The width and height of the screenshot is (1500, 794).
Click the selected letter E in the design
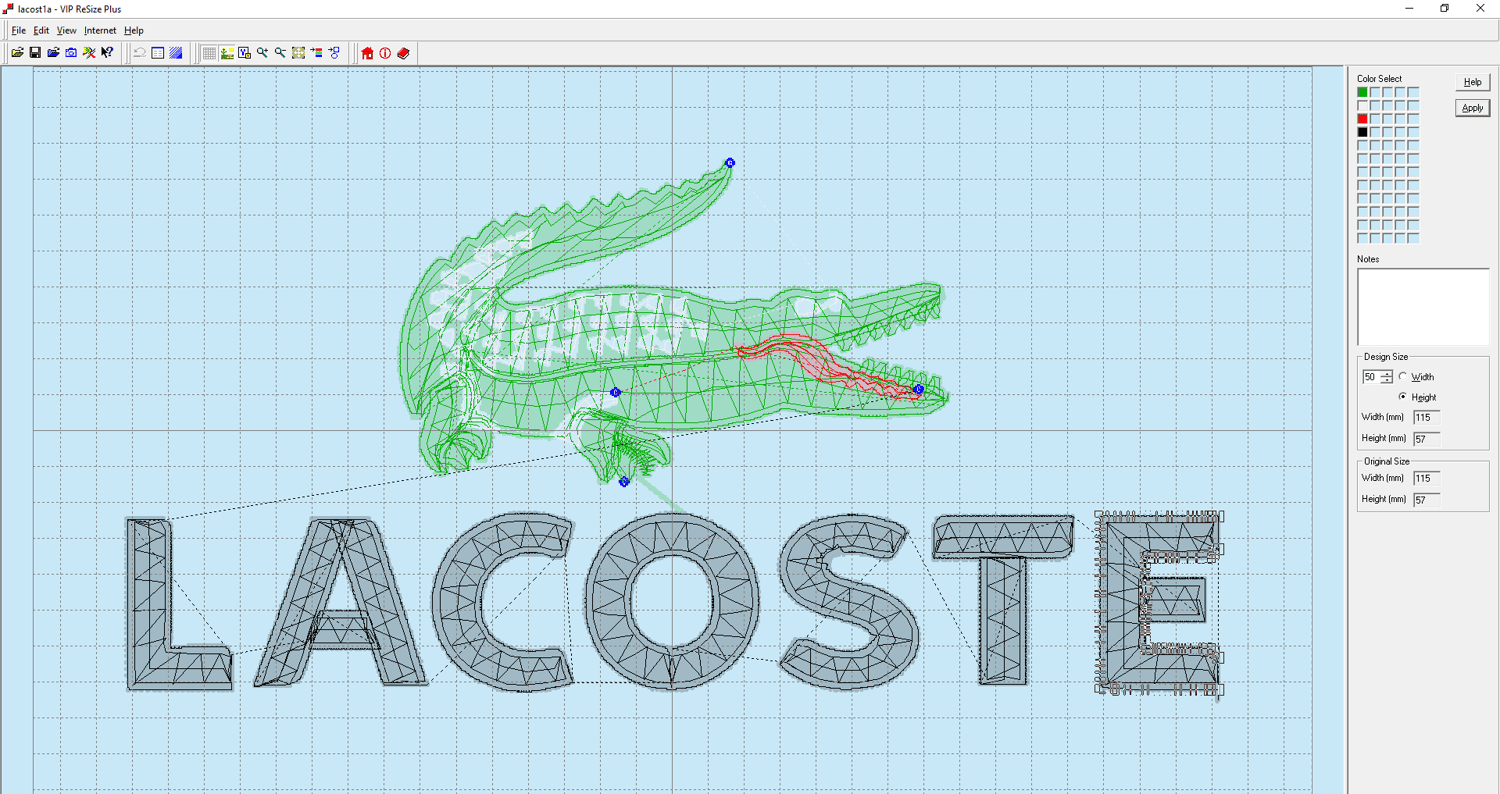click(x=1159, y=603)
